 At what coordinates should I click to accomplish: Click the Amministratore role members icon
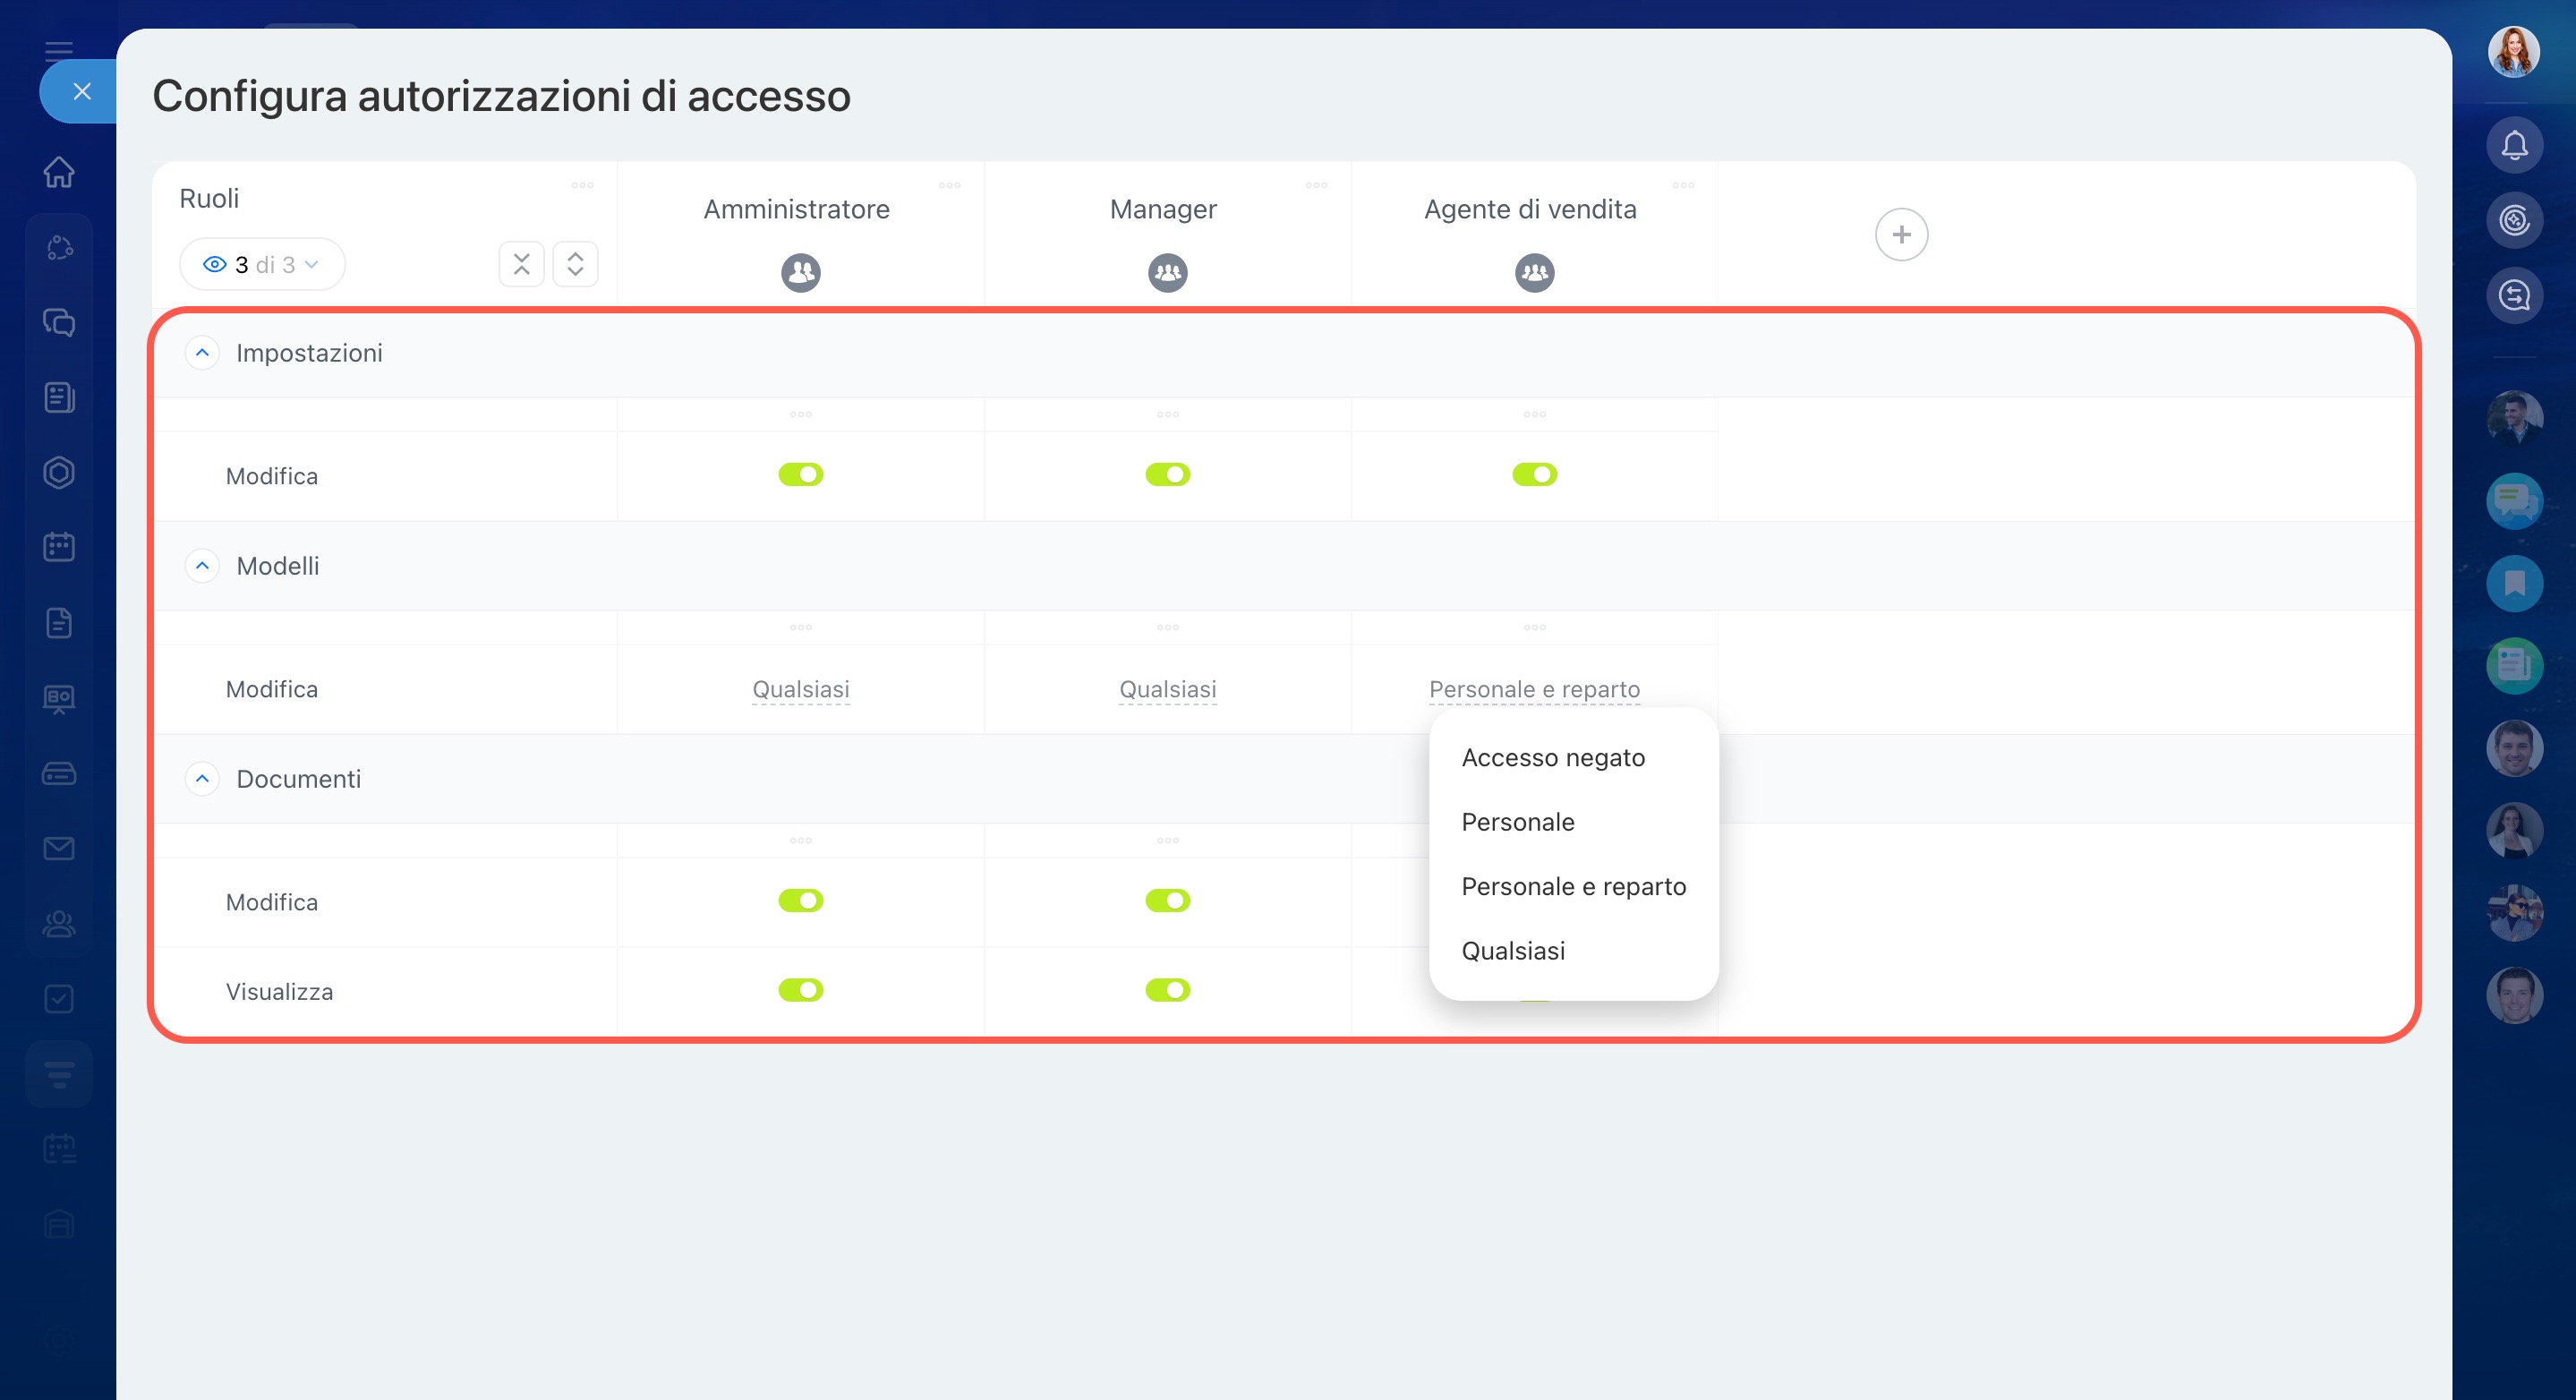tap(800, 272)
